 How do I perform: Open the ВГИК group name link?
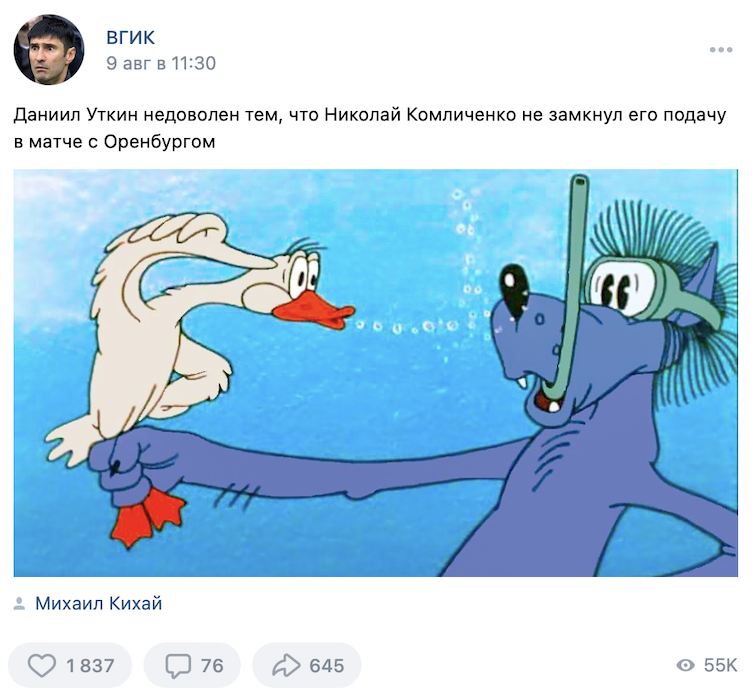131,38
